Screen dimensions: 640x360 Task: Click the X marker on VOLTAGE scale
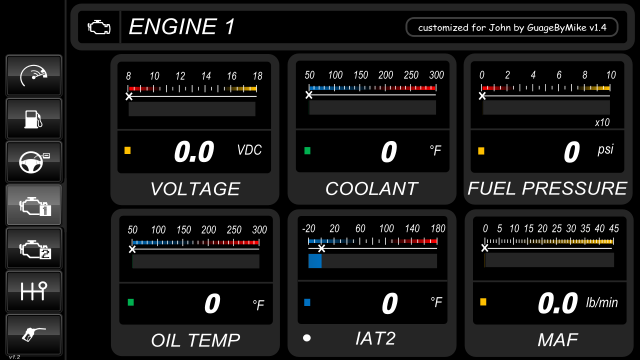(x=129, y=97)
